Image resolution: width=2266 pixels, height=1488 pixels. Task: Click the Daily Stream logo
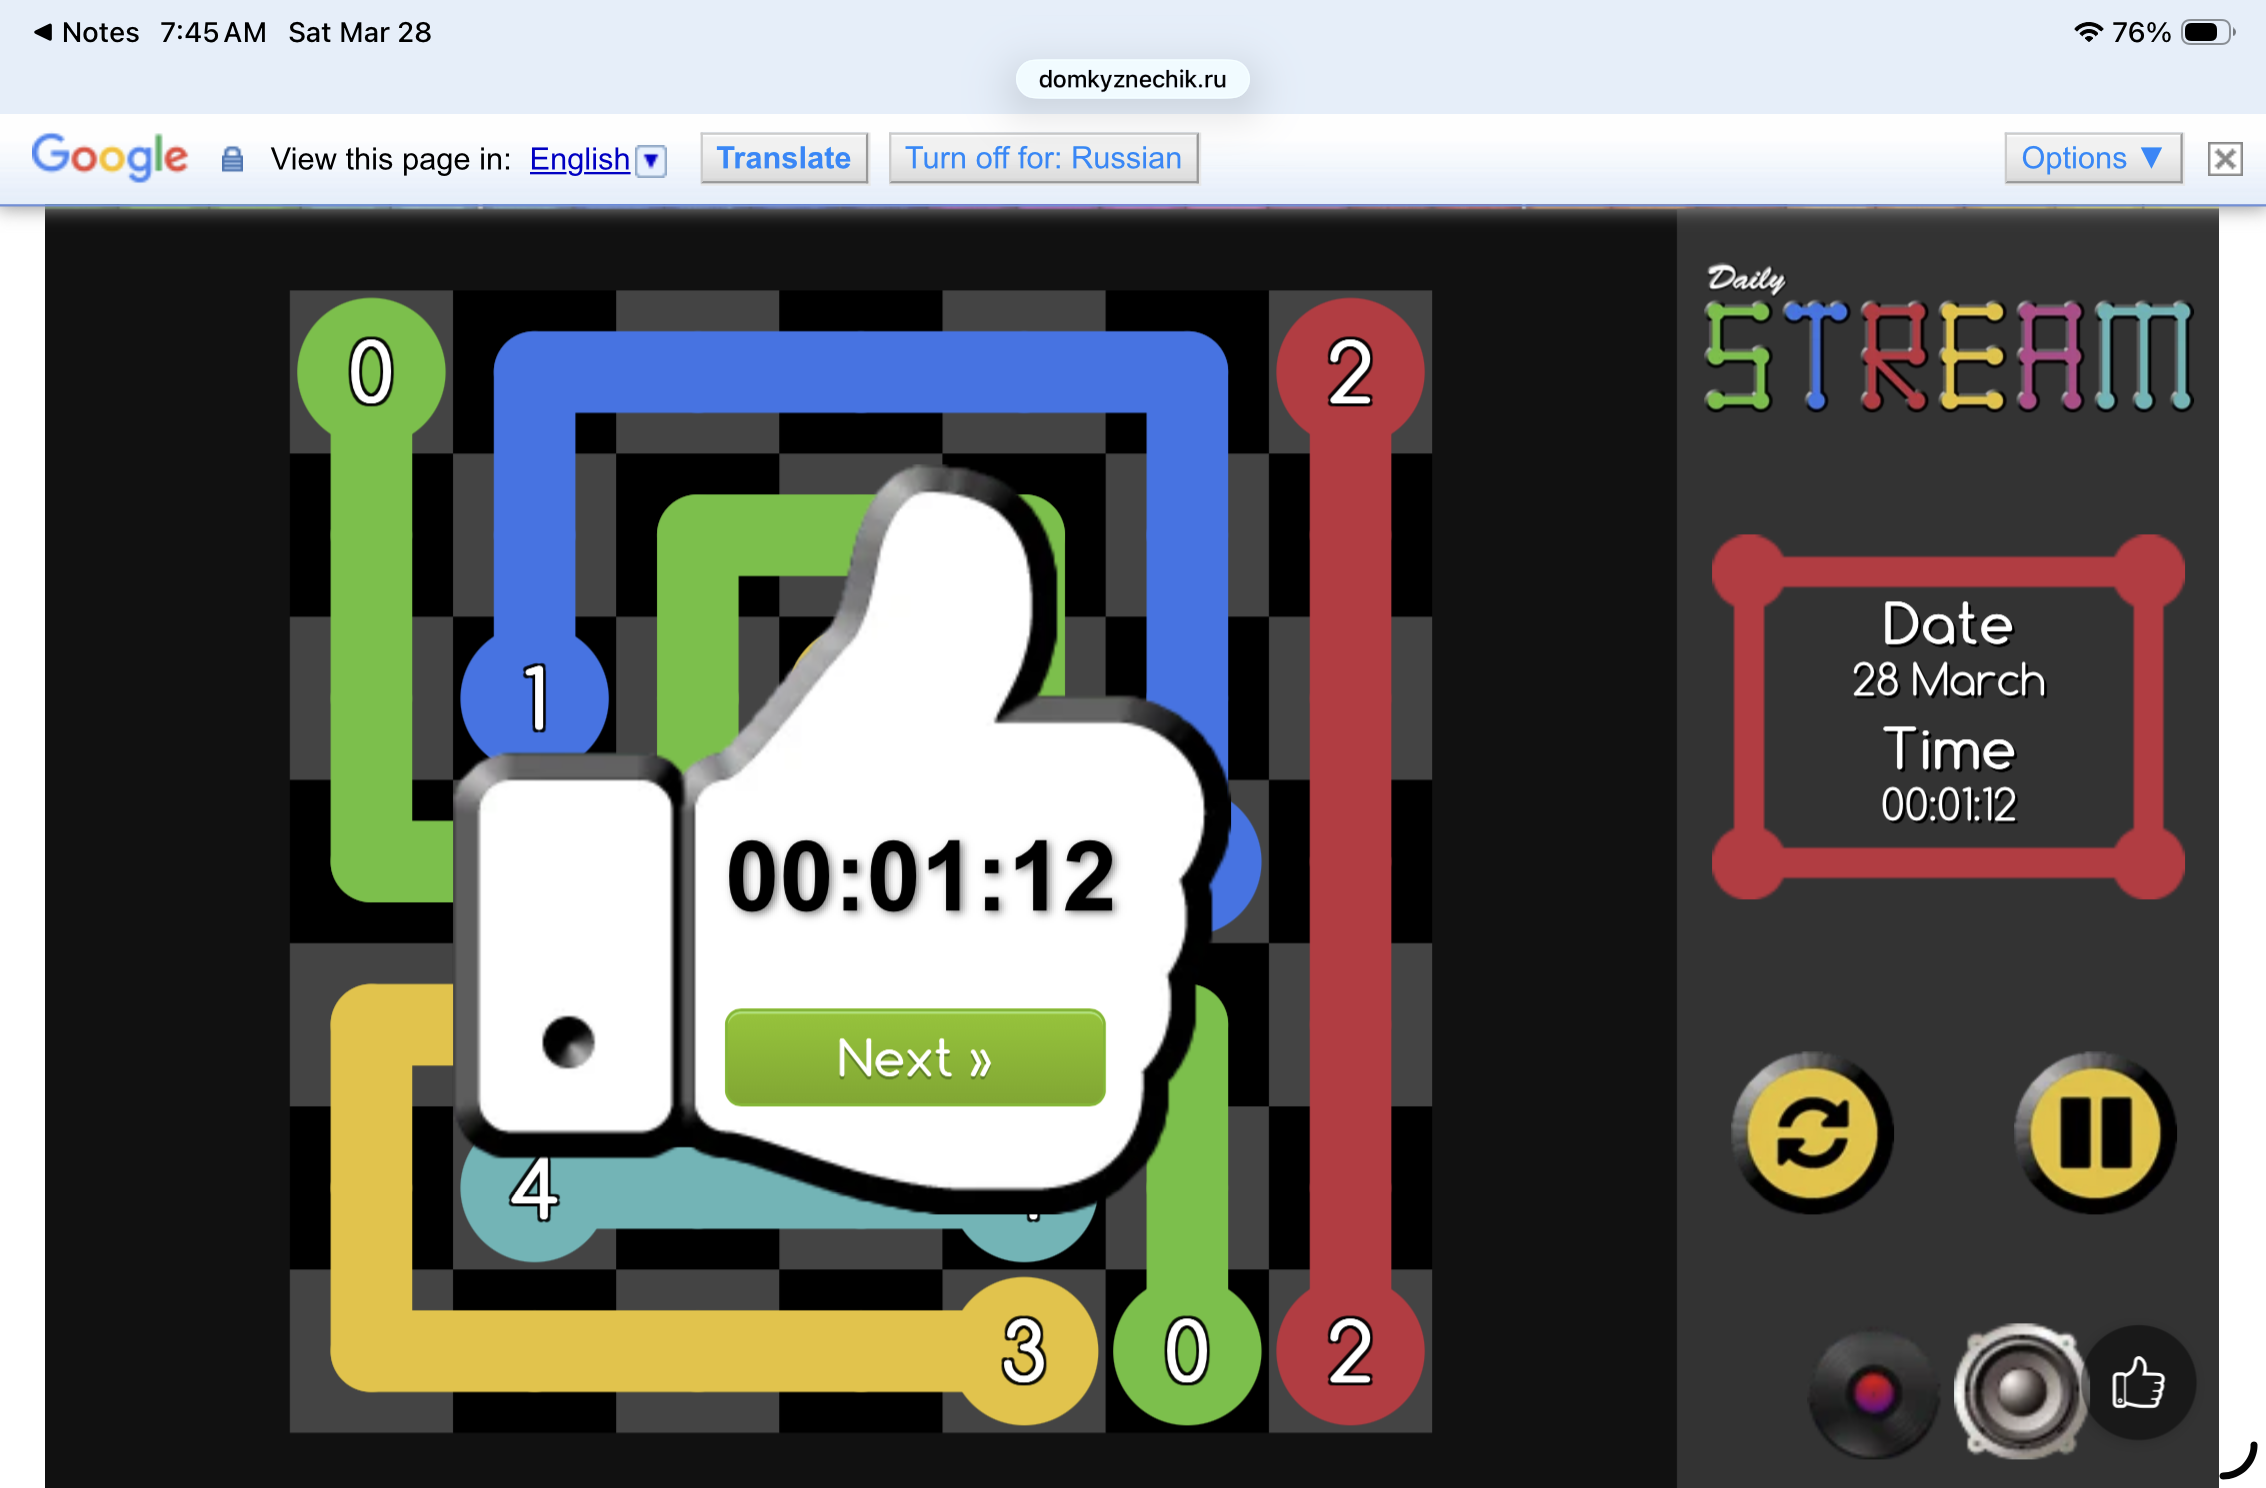click(1947, 340)
